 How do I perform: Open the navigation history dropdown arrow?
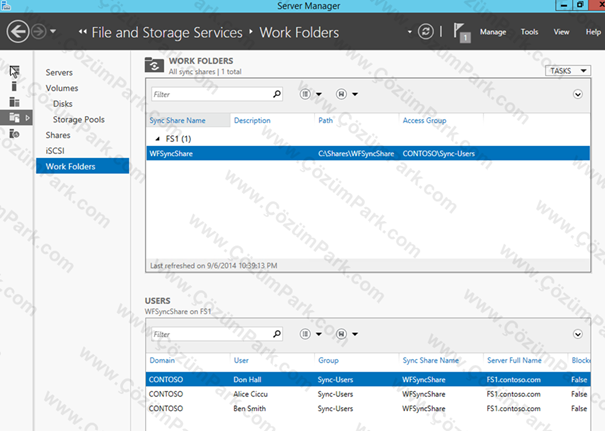click(53, 31)
